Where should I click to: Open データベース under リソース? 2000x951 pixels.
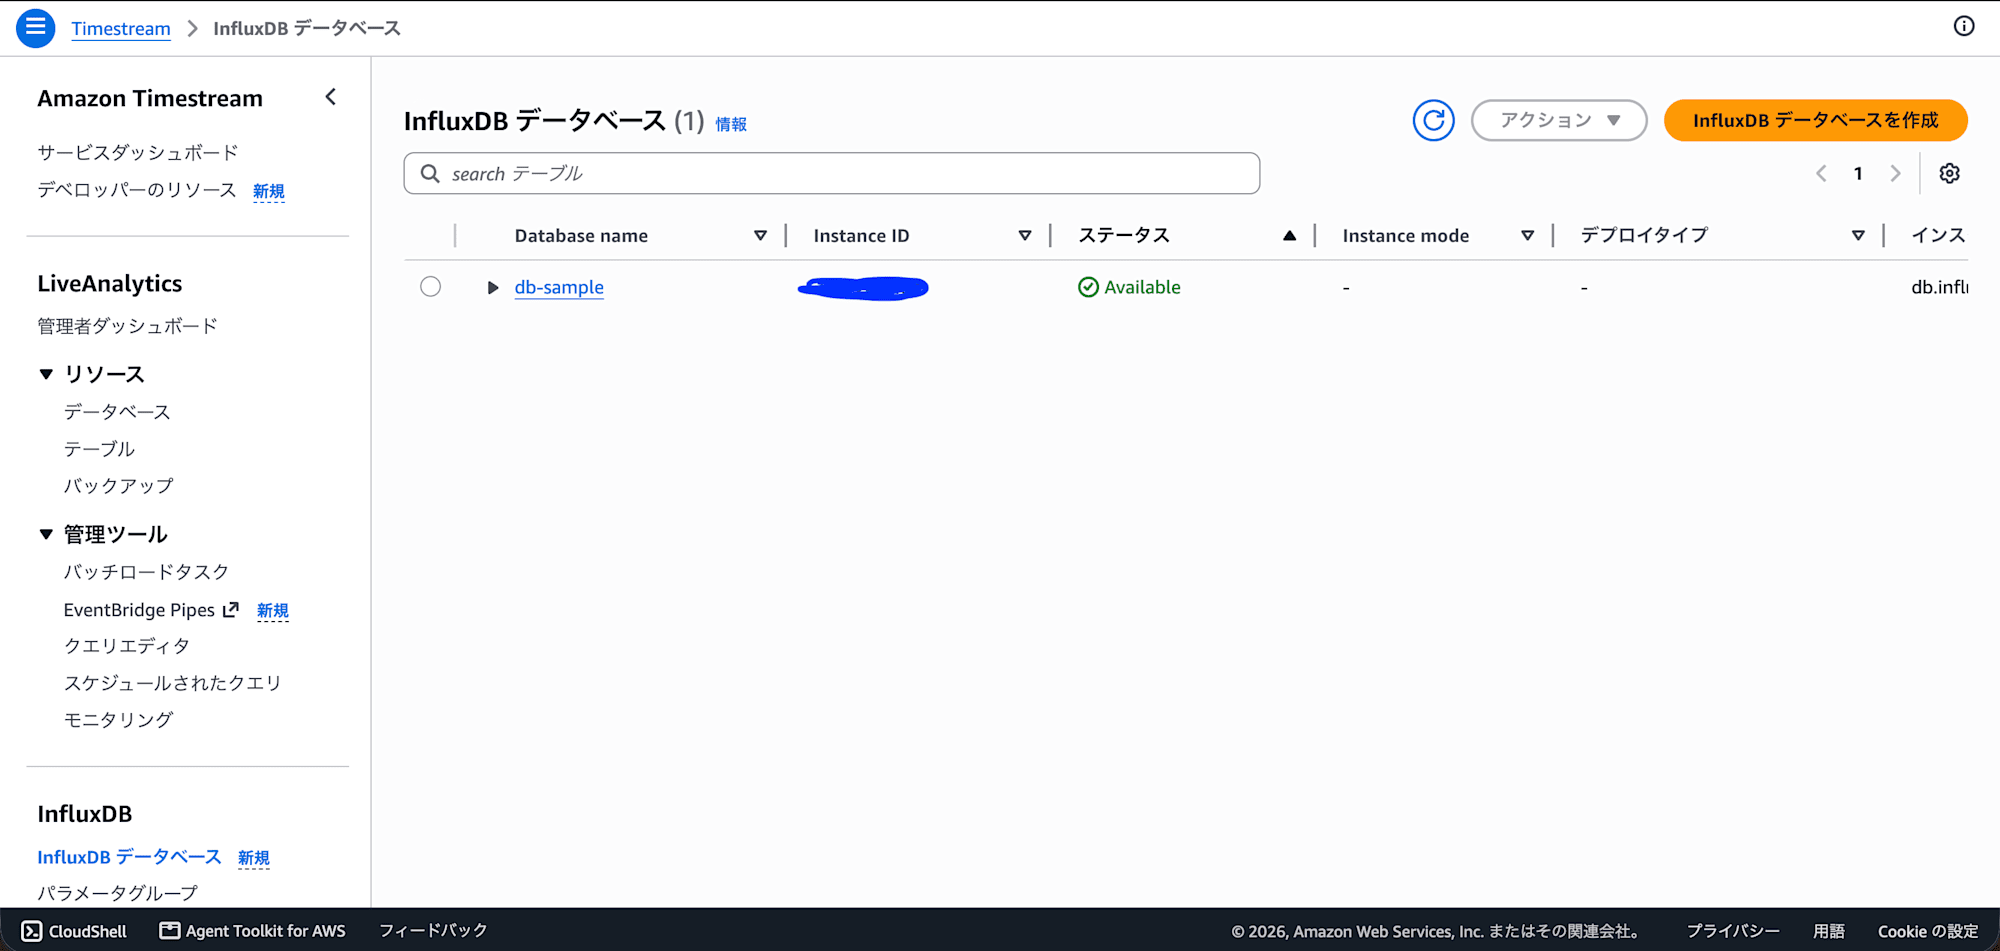click(x=117, y=412)
